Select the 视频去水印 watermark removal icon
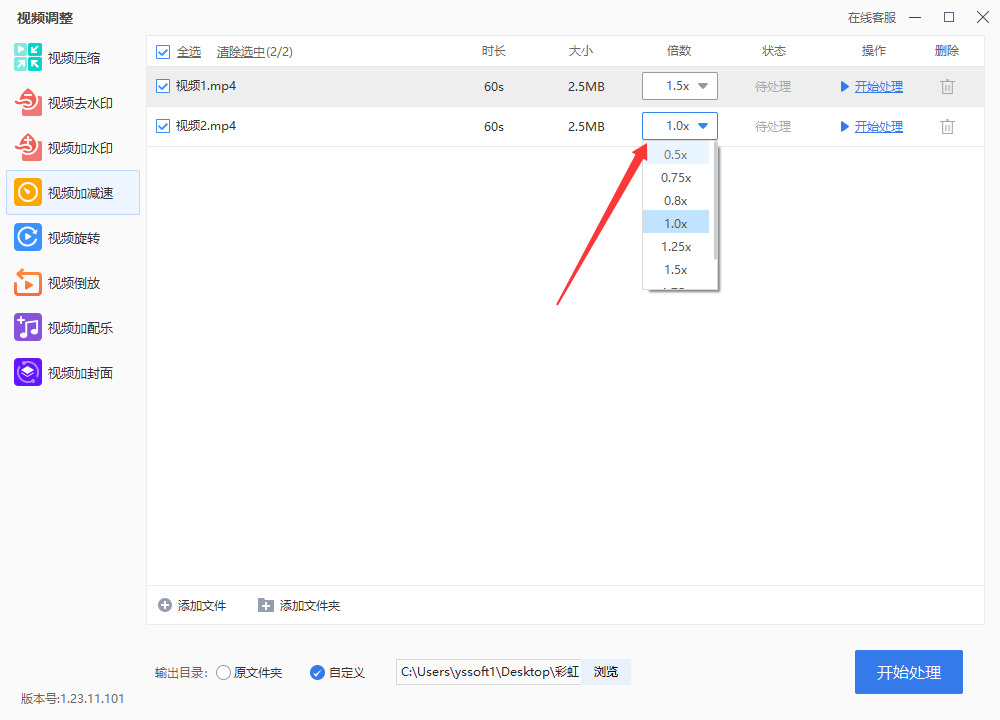 pyautogui.click(x=27, y=103)
